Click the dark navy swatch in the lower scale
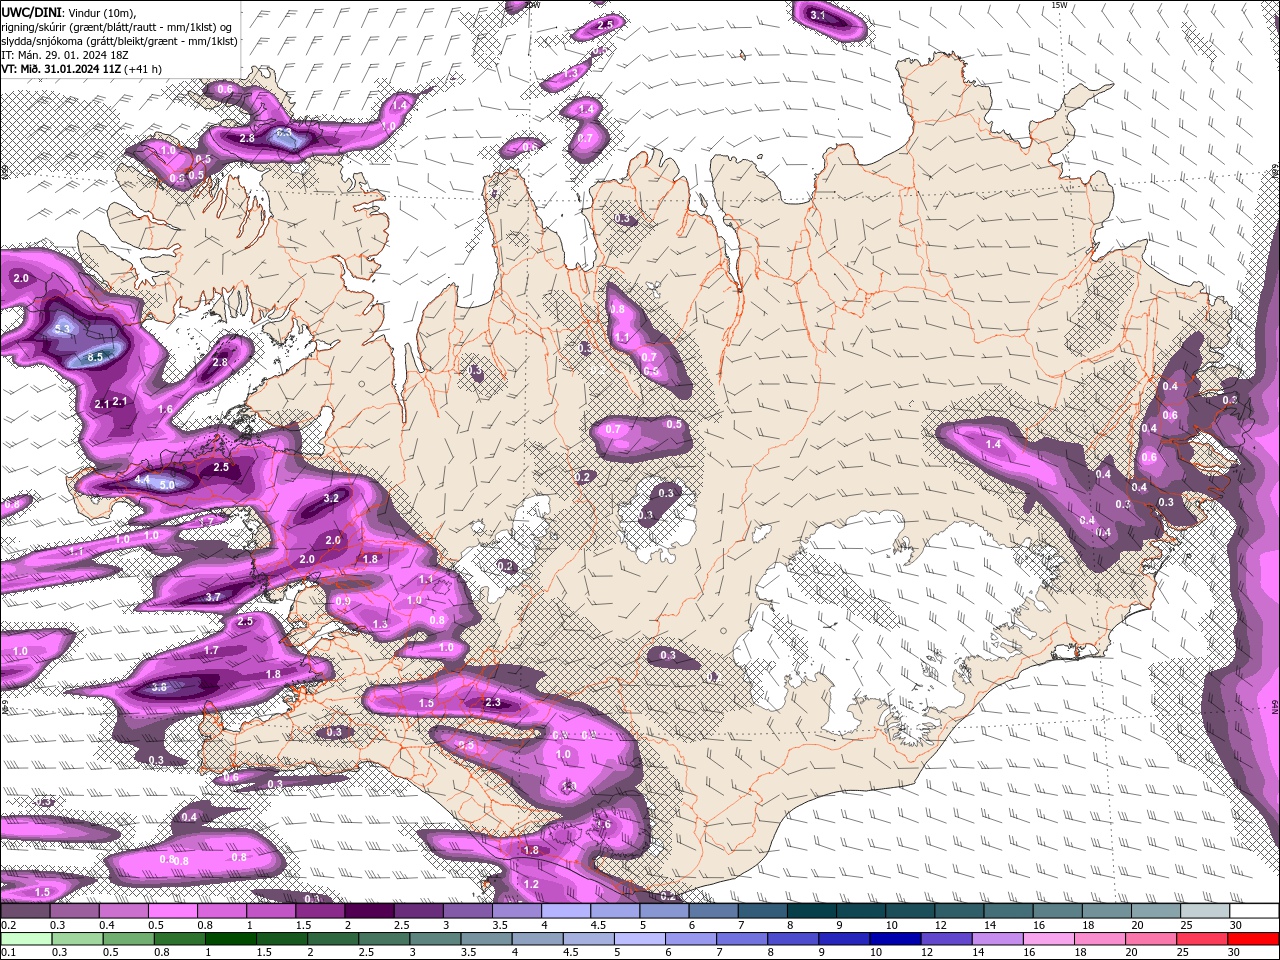This screenshot has width=1280, height=960. pyautogui.click(x=895, y=939)
